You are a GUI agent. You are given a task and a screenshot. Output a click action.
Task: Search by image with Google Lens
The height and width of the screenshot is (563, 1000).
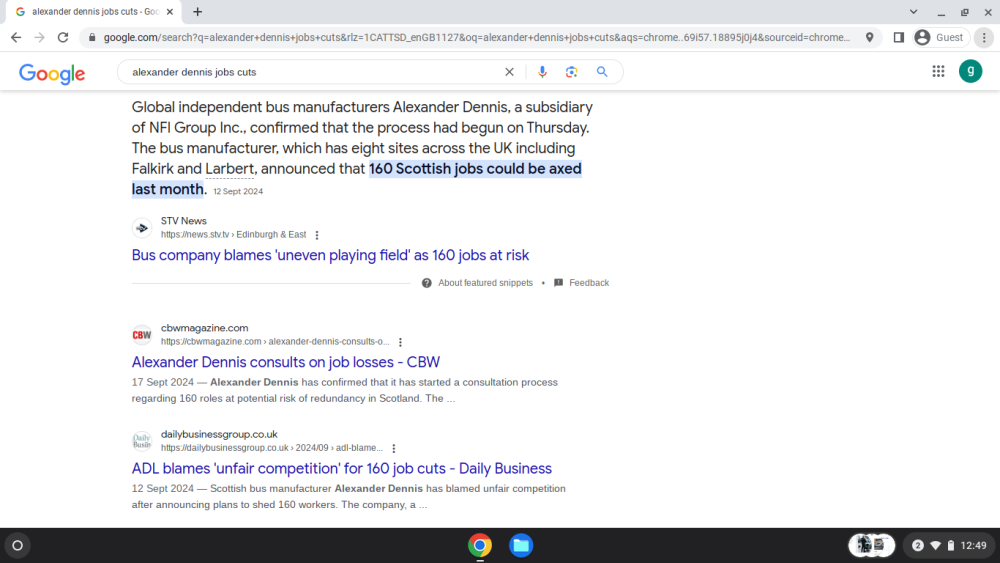click(x=571, y=72)
